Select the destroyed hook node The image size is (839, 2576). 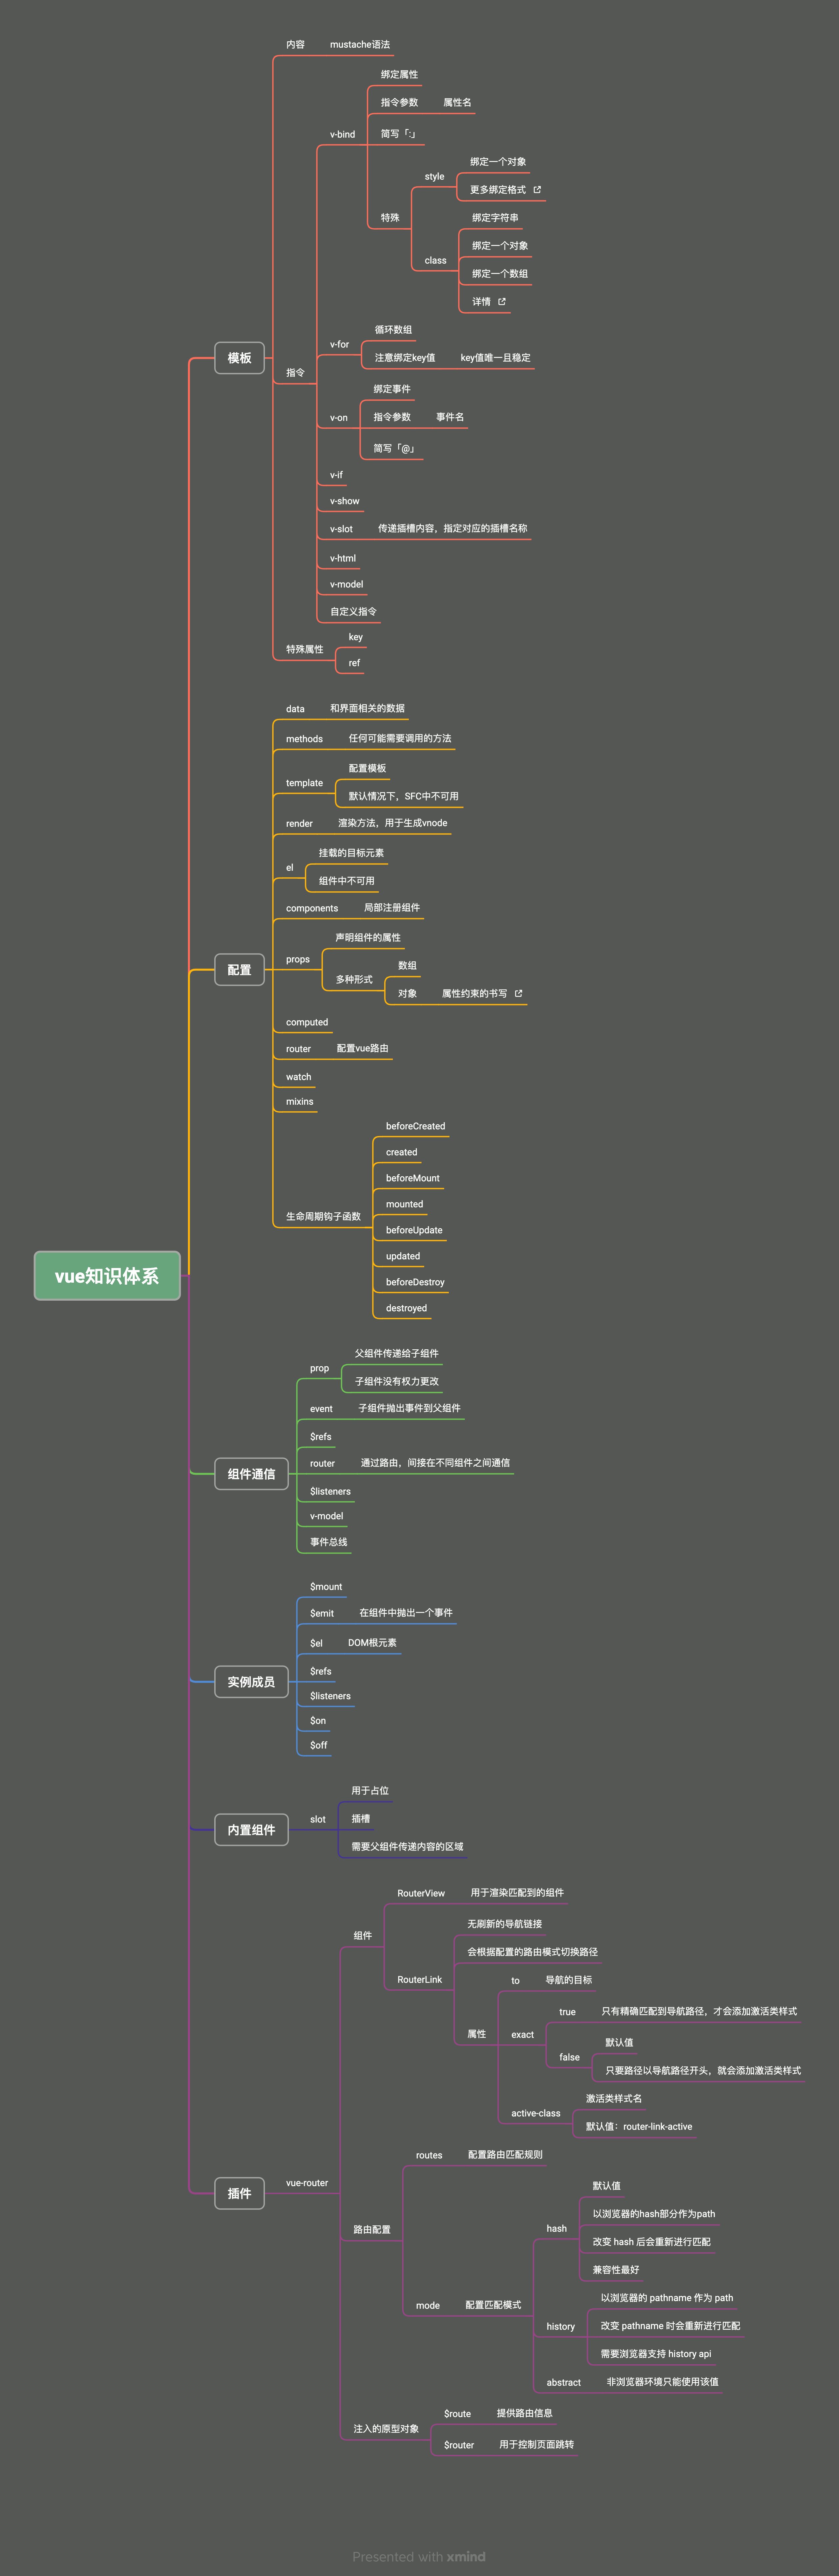tap(406, 1309)
